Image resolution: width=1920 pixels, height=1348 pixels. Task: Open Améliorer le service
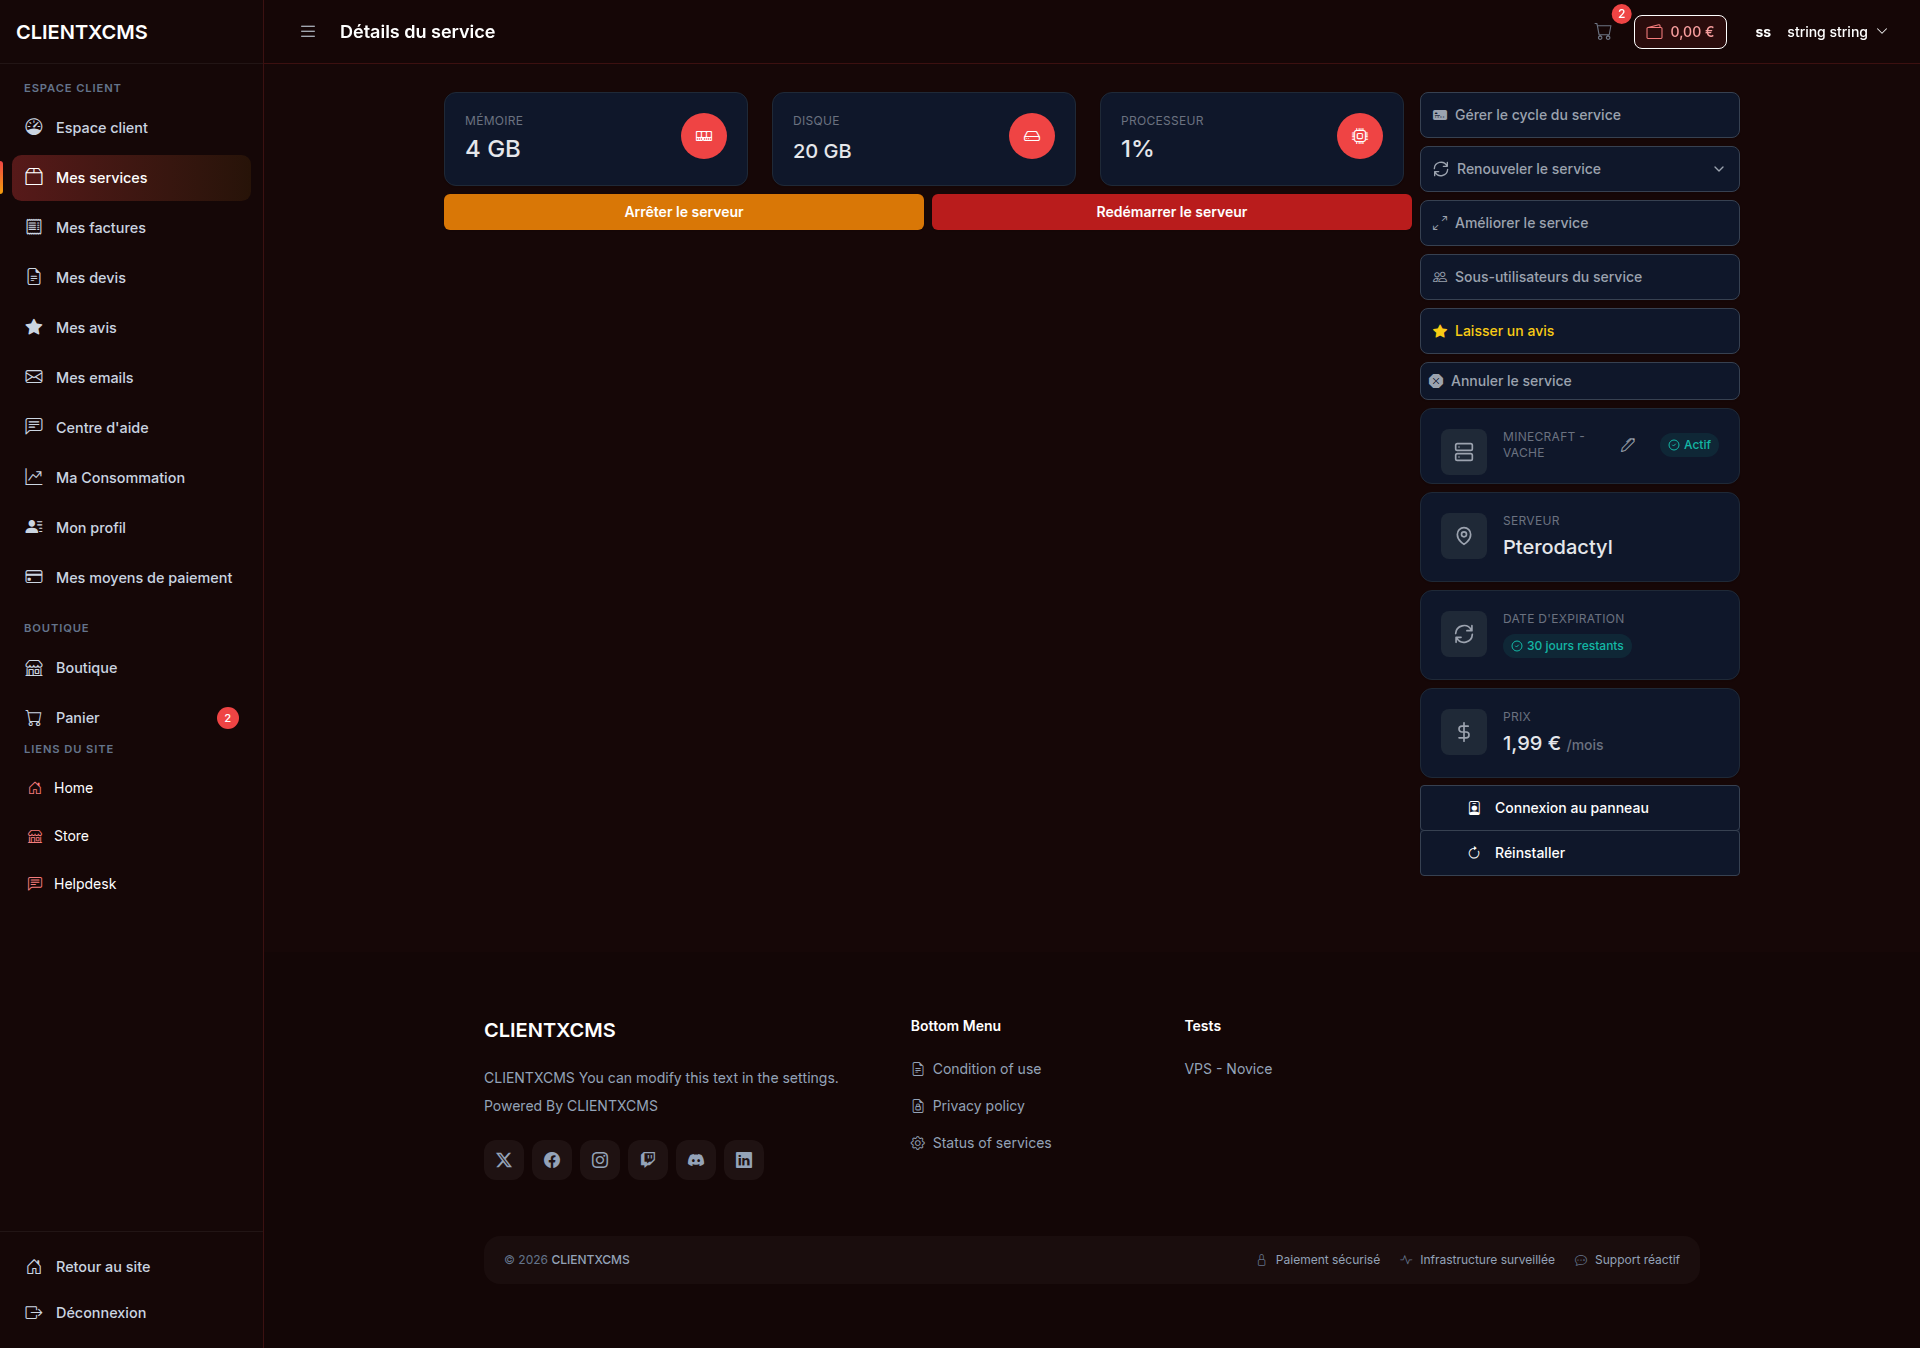(x=1579, y=223)
